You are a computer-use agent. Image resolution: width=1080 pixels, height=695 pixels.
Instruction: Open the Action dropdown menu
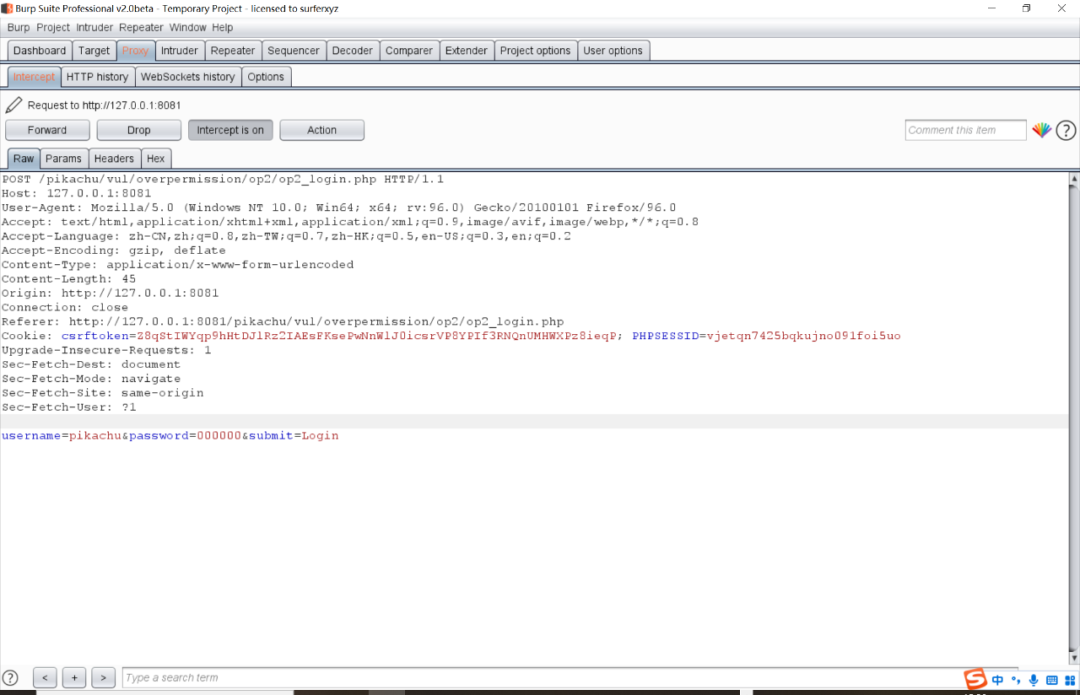pos(322,130)
